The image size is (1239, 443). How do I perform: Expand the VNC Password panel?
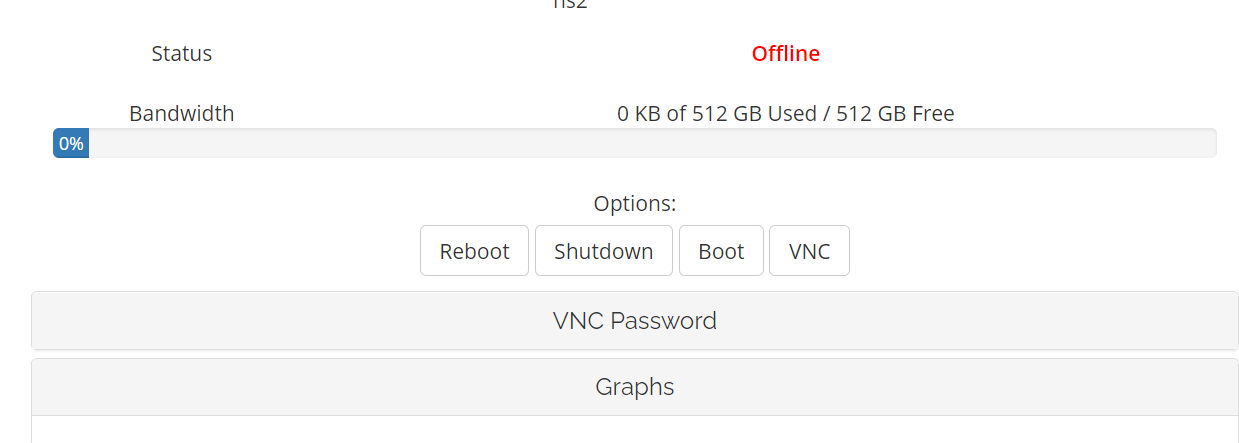(x=634, y=321)
